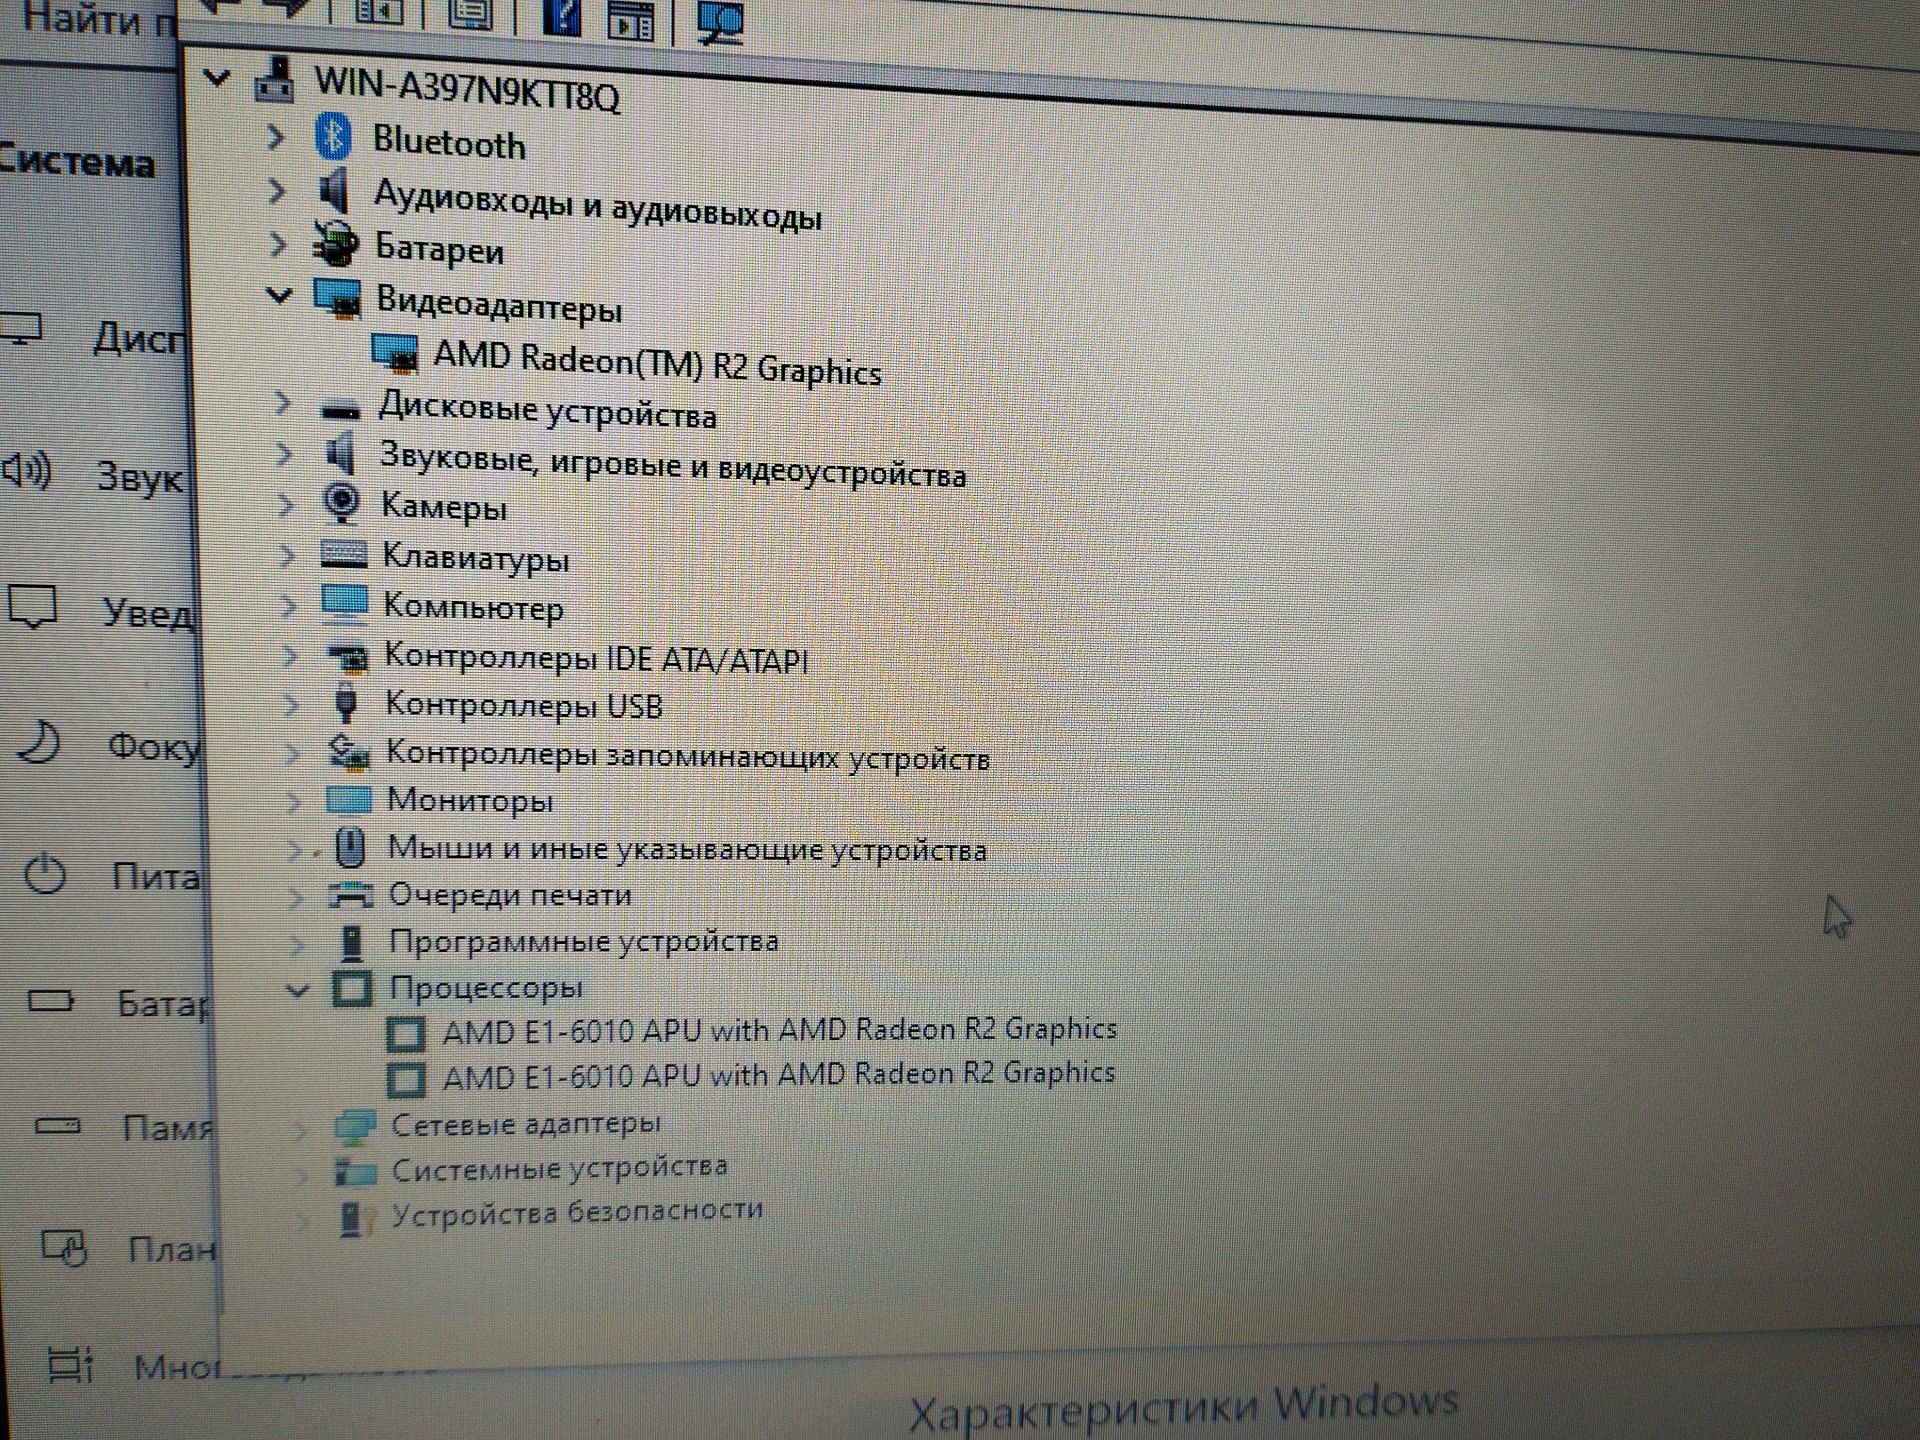This screenshot has width=1920, height=1440.
Task: Select the Очереди печати printer icon
Action: 351,893
